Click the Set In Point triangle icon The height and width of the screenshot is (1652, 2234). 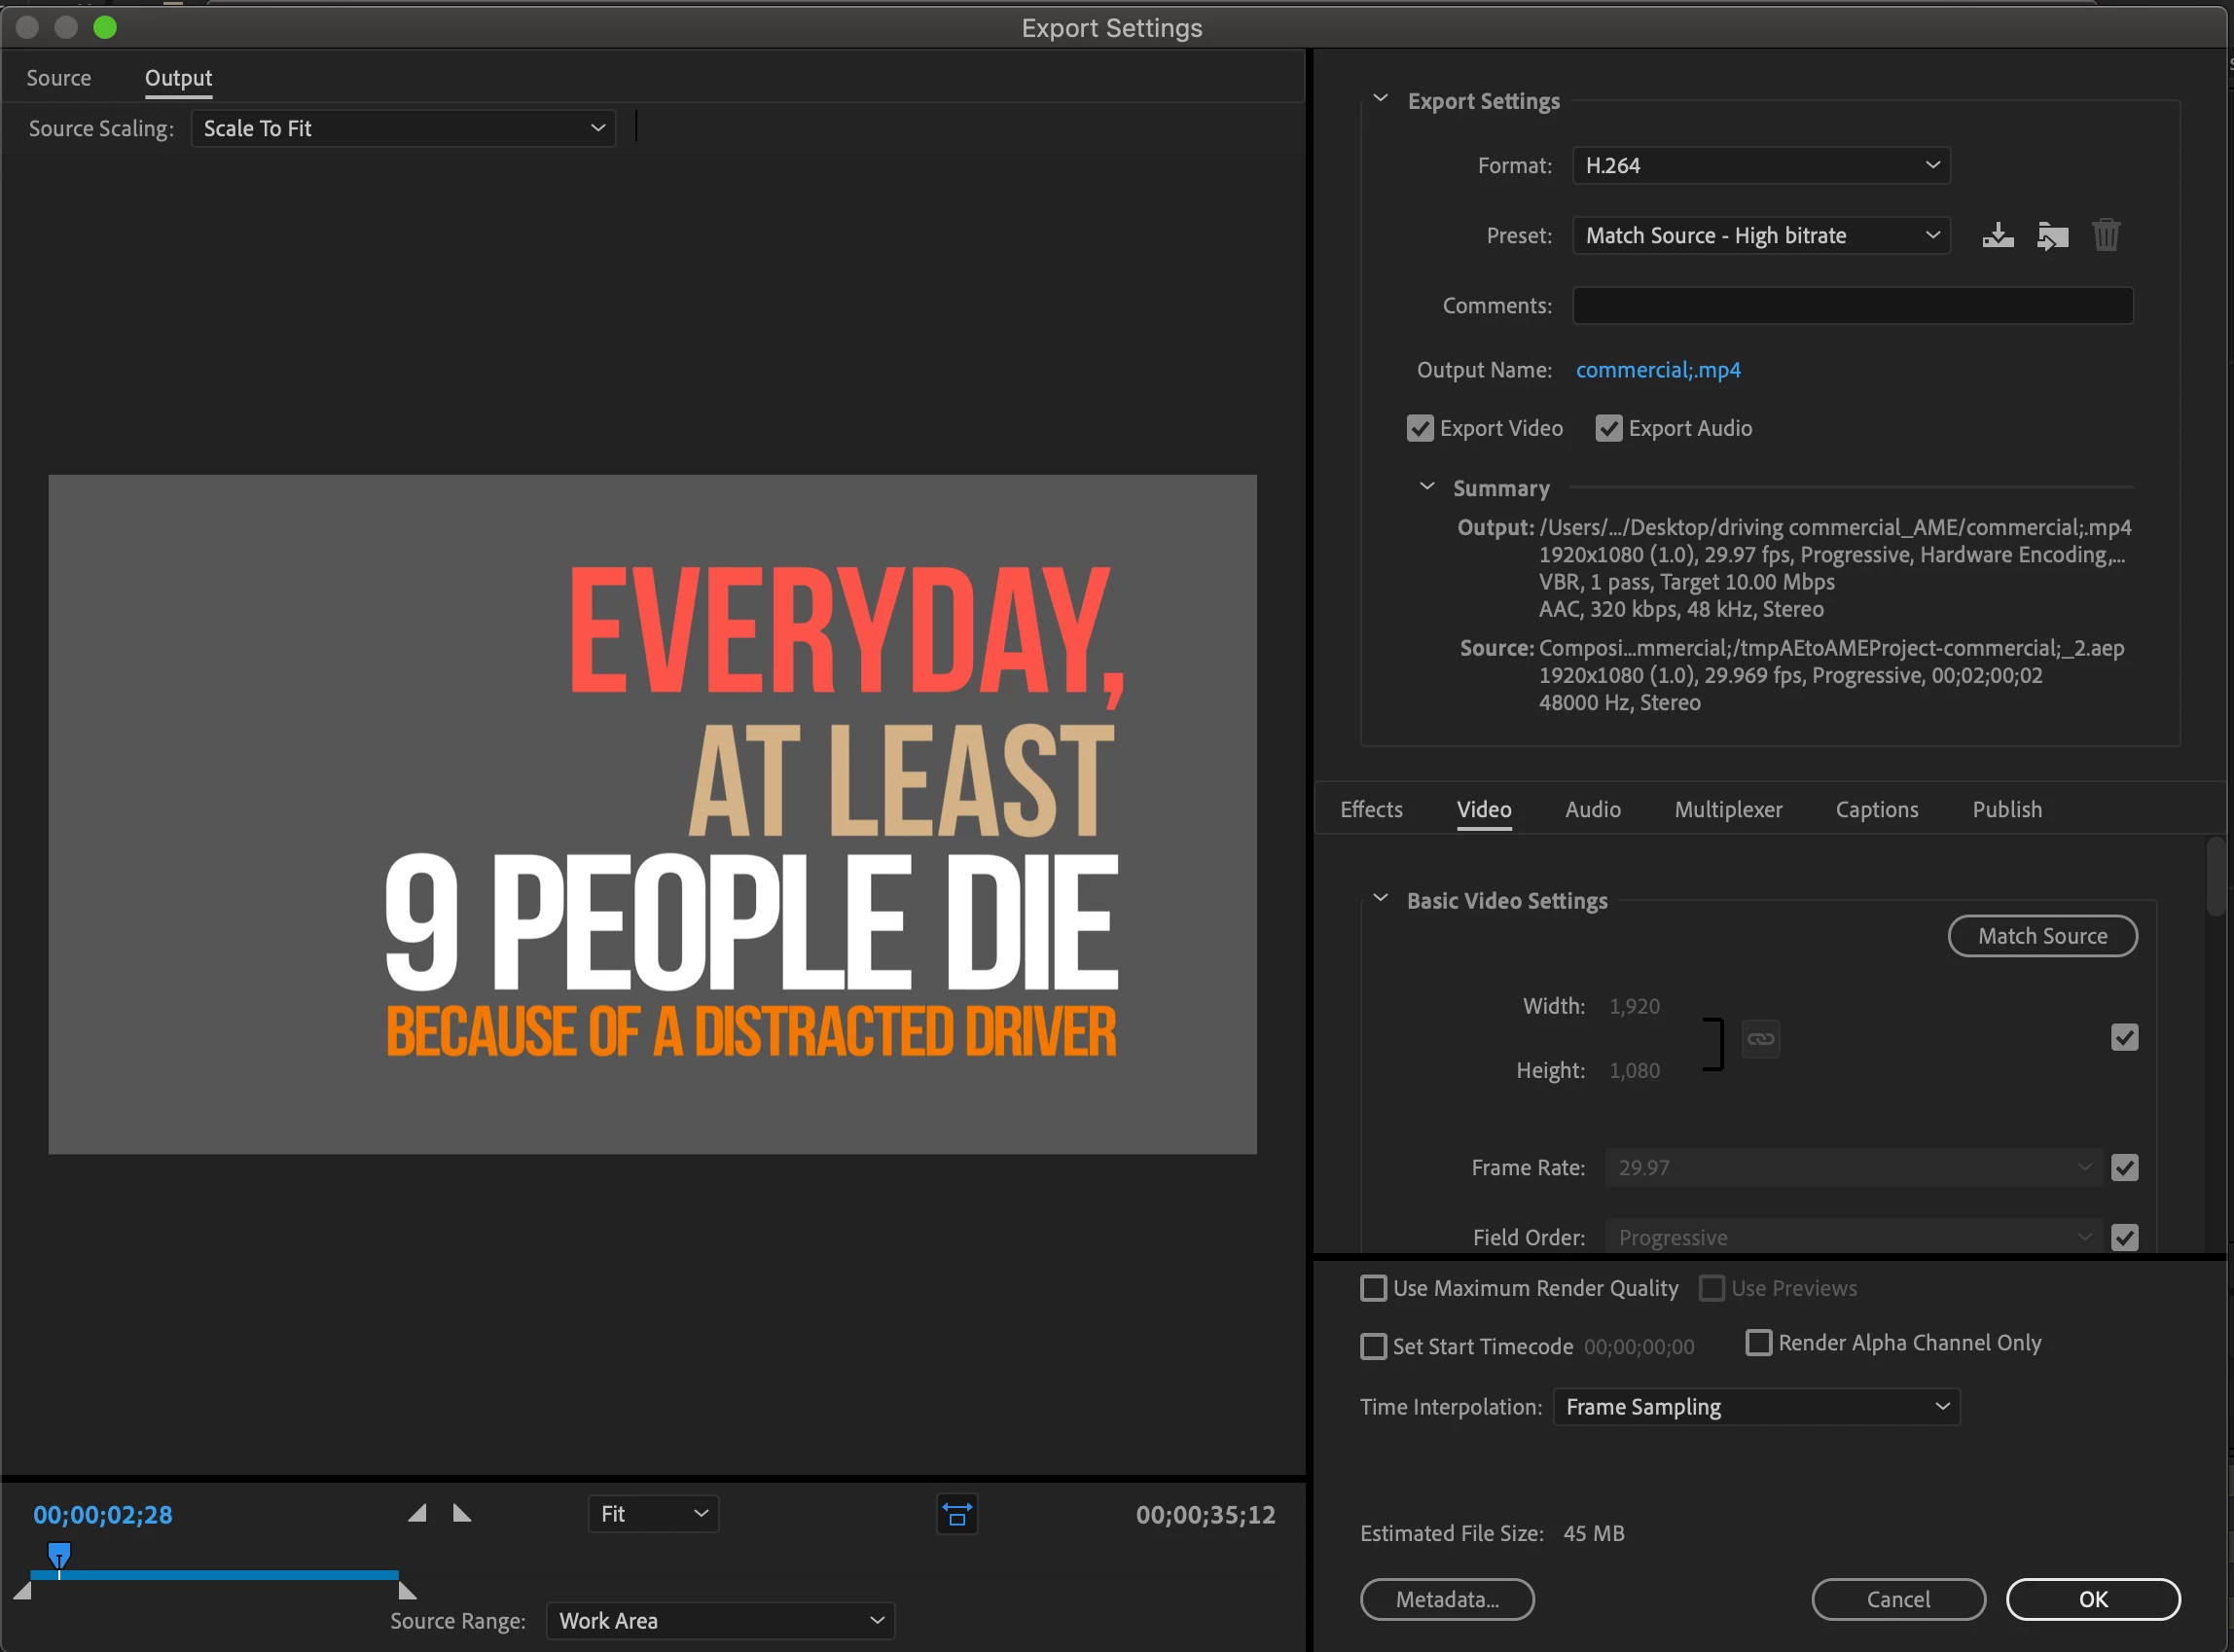point(418,1513)
